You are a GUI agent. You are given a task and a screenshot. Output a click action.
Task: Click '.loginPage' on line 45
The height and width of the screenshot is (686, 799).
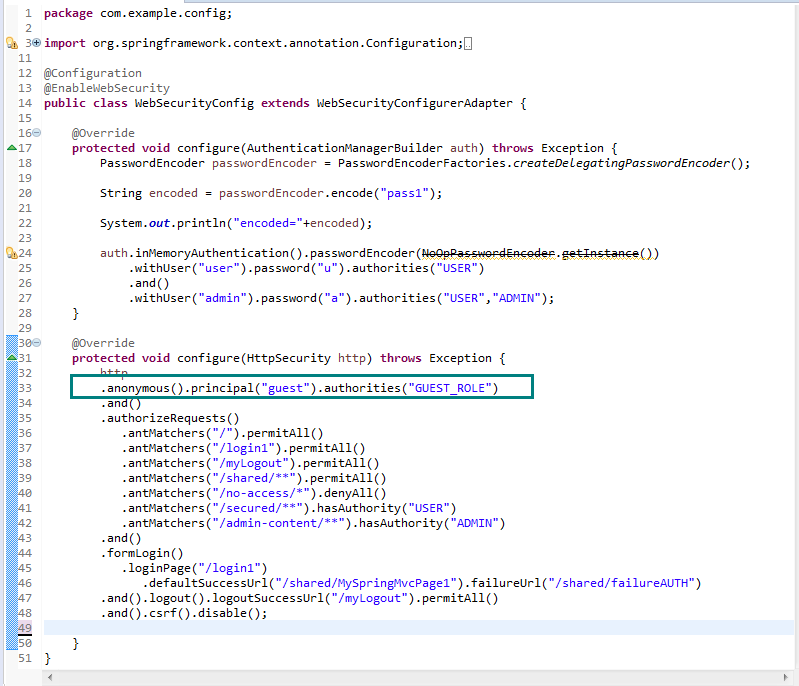155,568
